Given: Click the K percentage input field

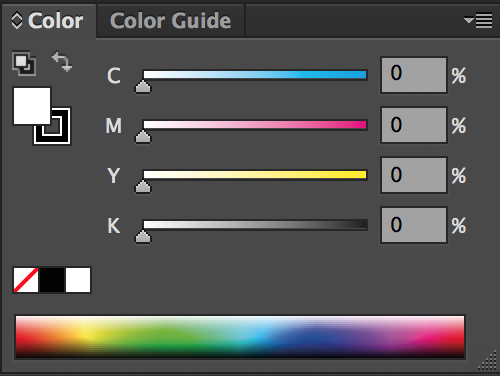Looking at the screenshot, I should point(414,225).
